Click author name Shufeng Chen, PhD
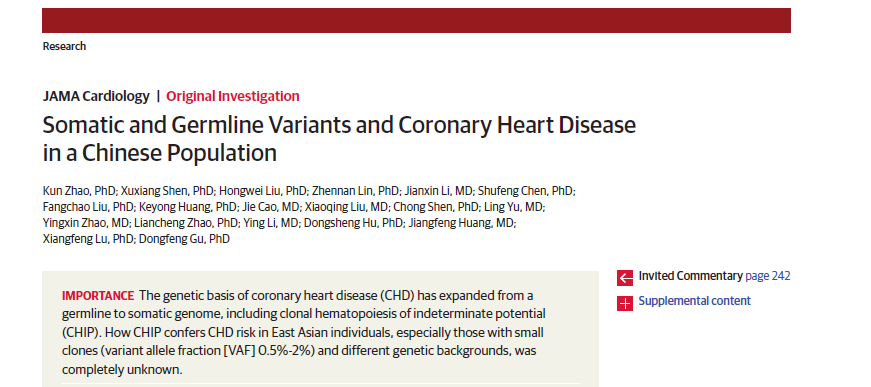The height and width of the screenshot is (387, 871). coord(525,191)
